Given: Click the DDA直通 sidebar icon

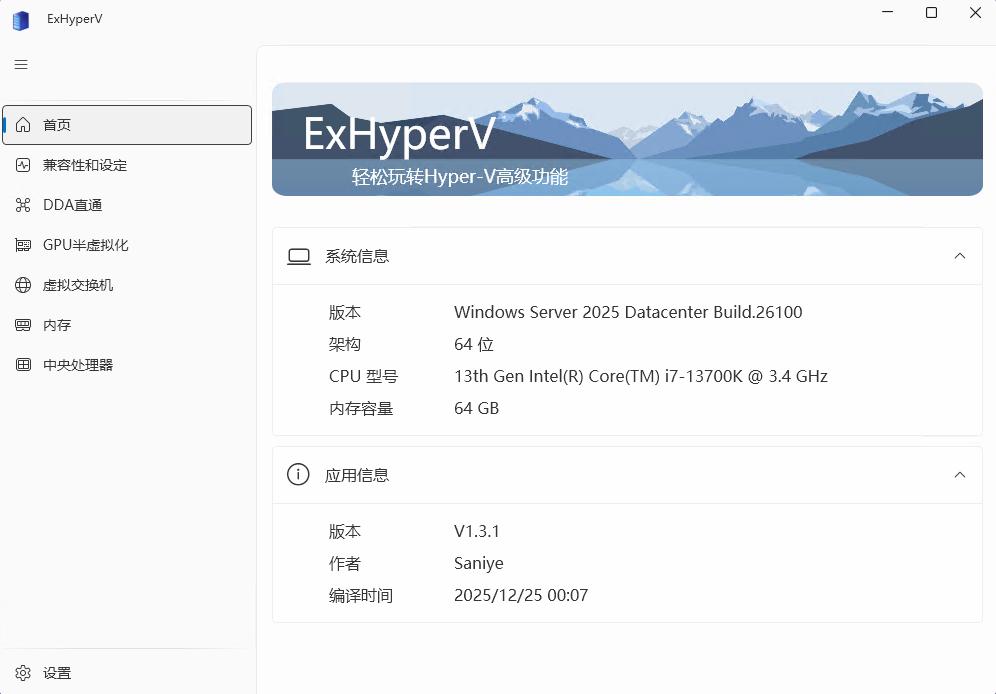Looking at the screenshot, I should click(23, 205).
